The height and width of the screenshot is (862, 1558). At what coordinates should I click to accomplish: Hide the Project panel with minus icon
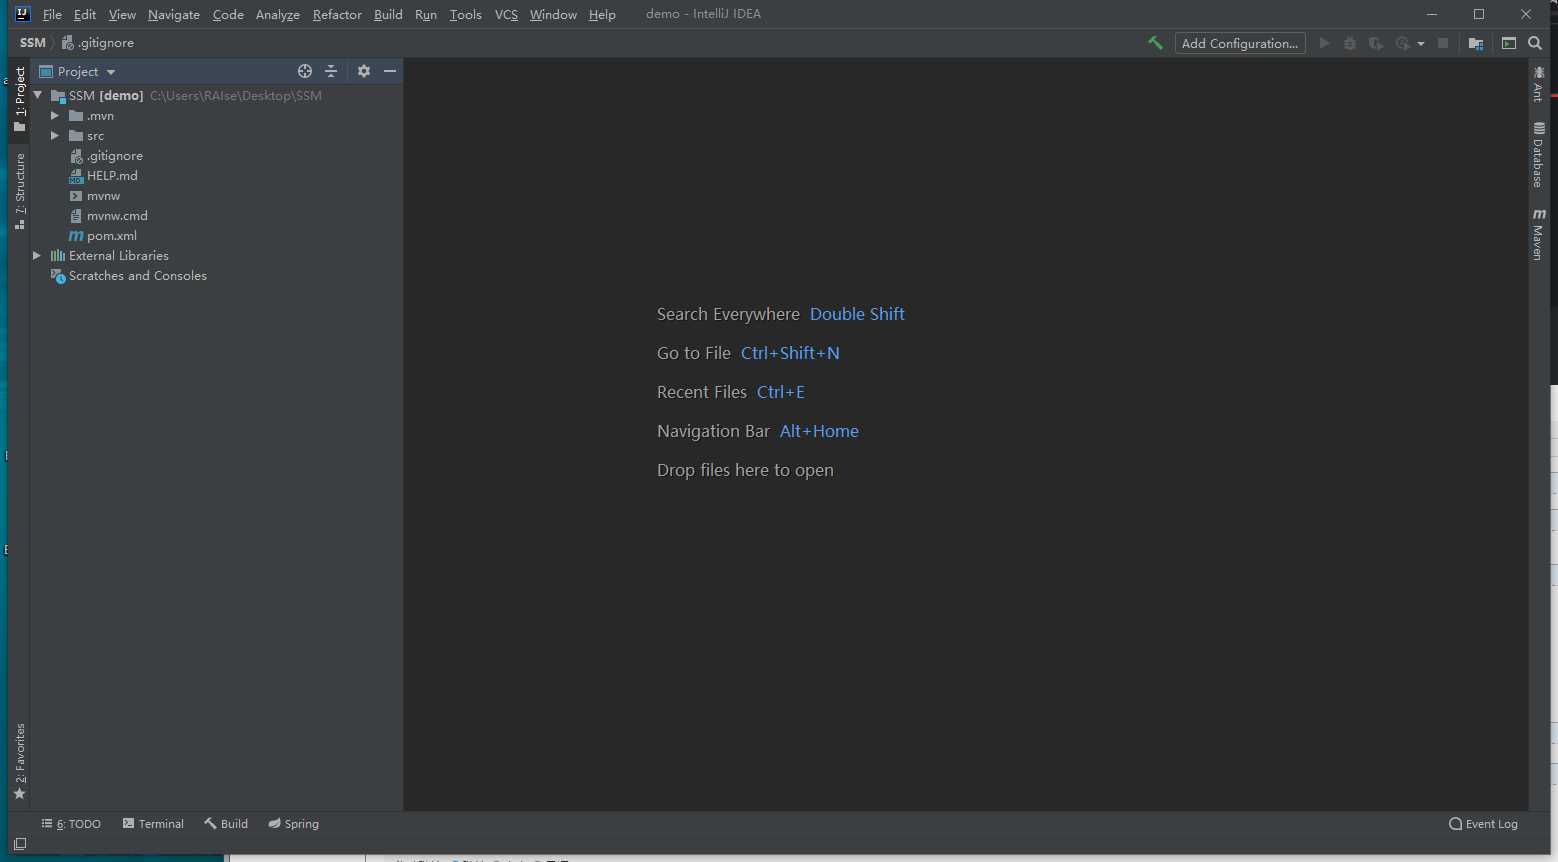[x=390, y=71]
